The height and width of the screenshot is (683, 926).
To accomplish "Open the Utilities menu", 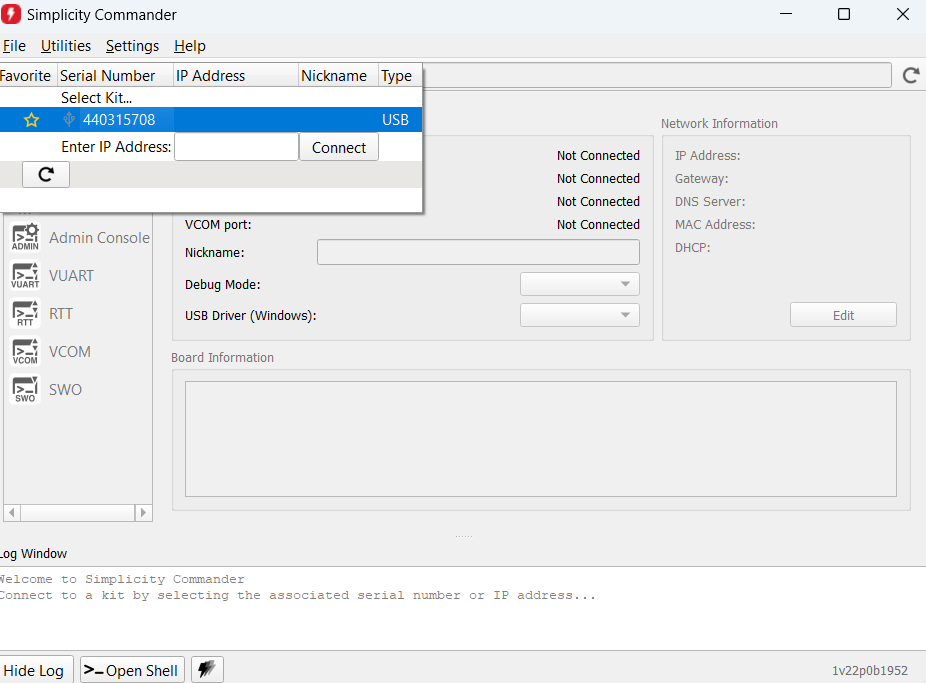I will coord(66,46).
